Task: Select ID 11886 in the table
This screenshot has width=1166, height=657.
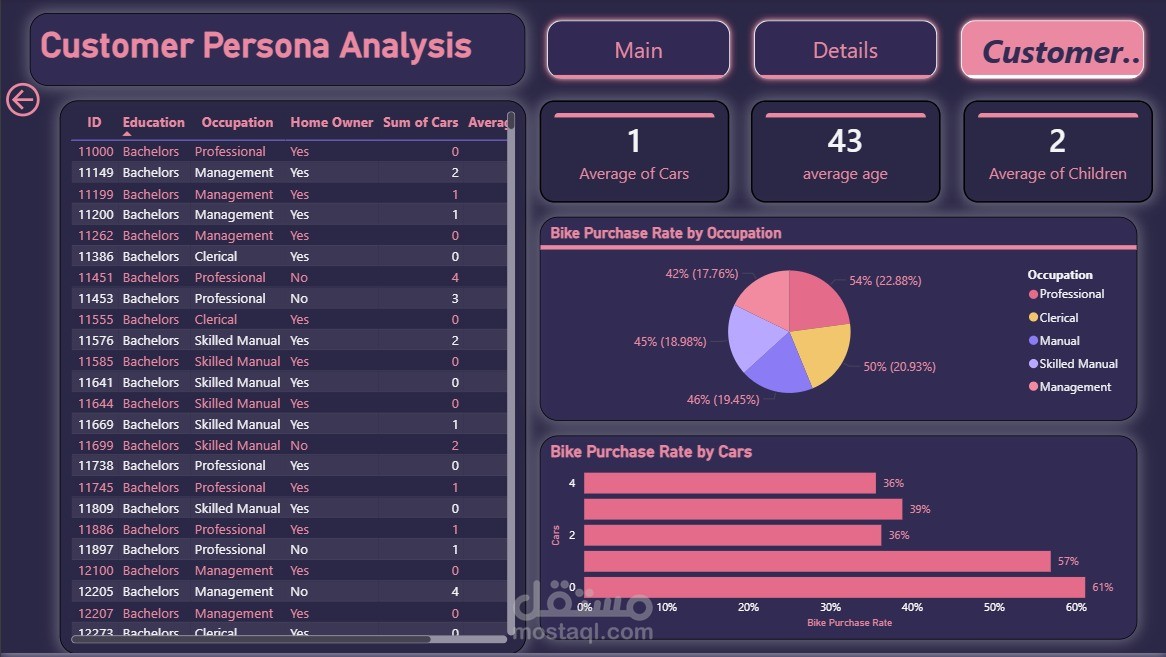Action: [x=96, y=529]
